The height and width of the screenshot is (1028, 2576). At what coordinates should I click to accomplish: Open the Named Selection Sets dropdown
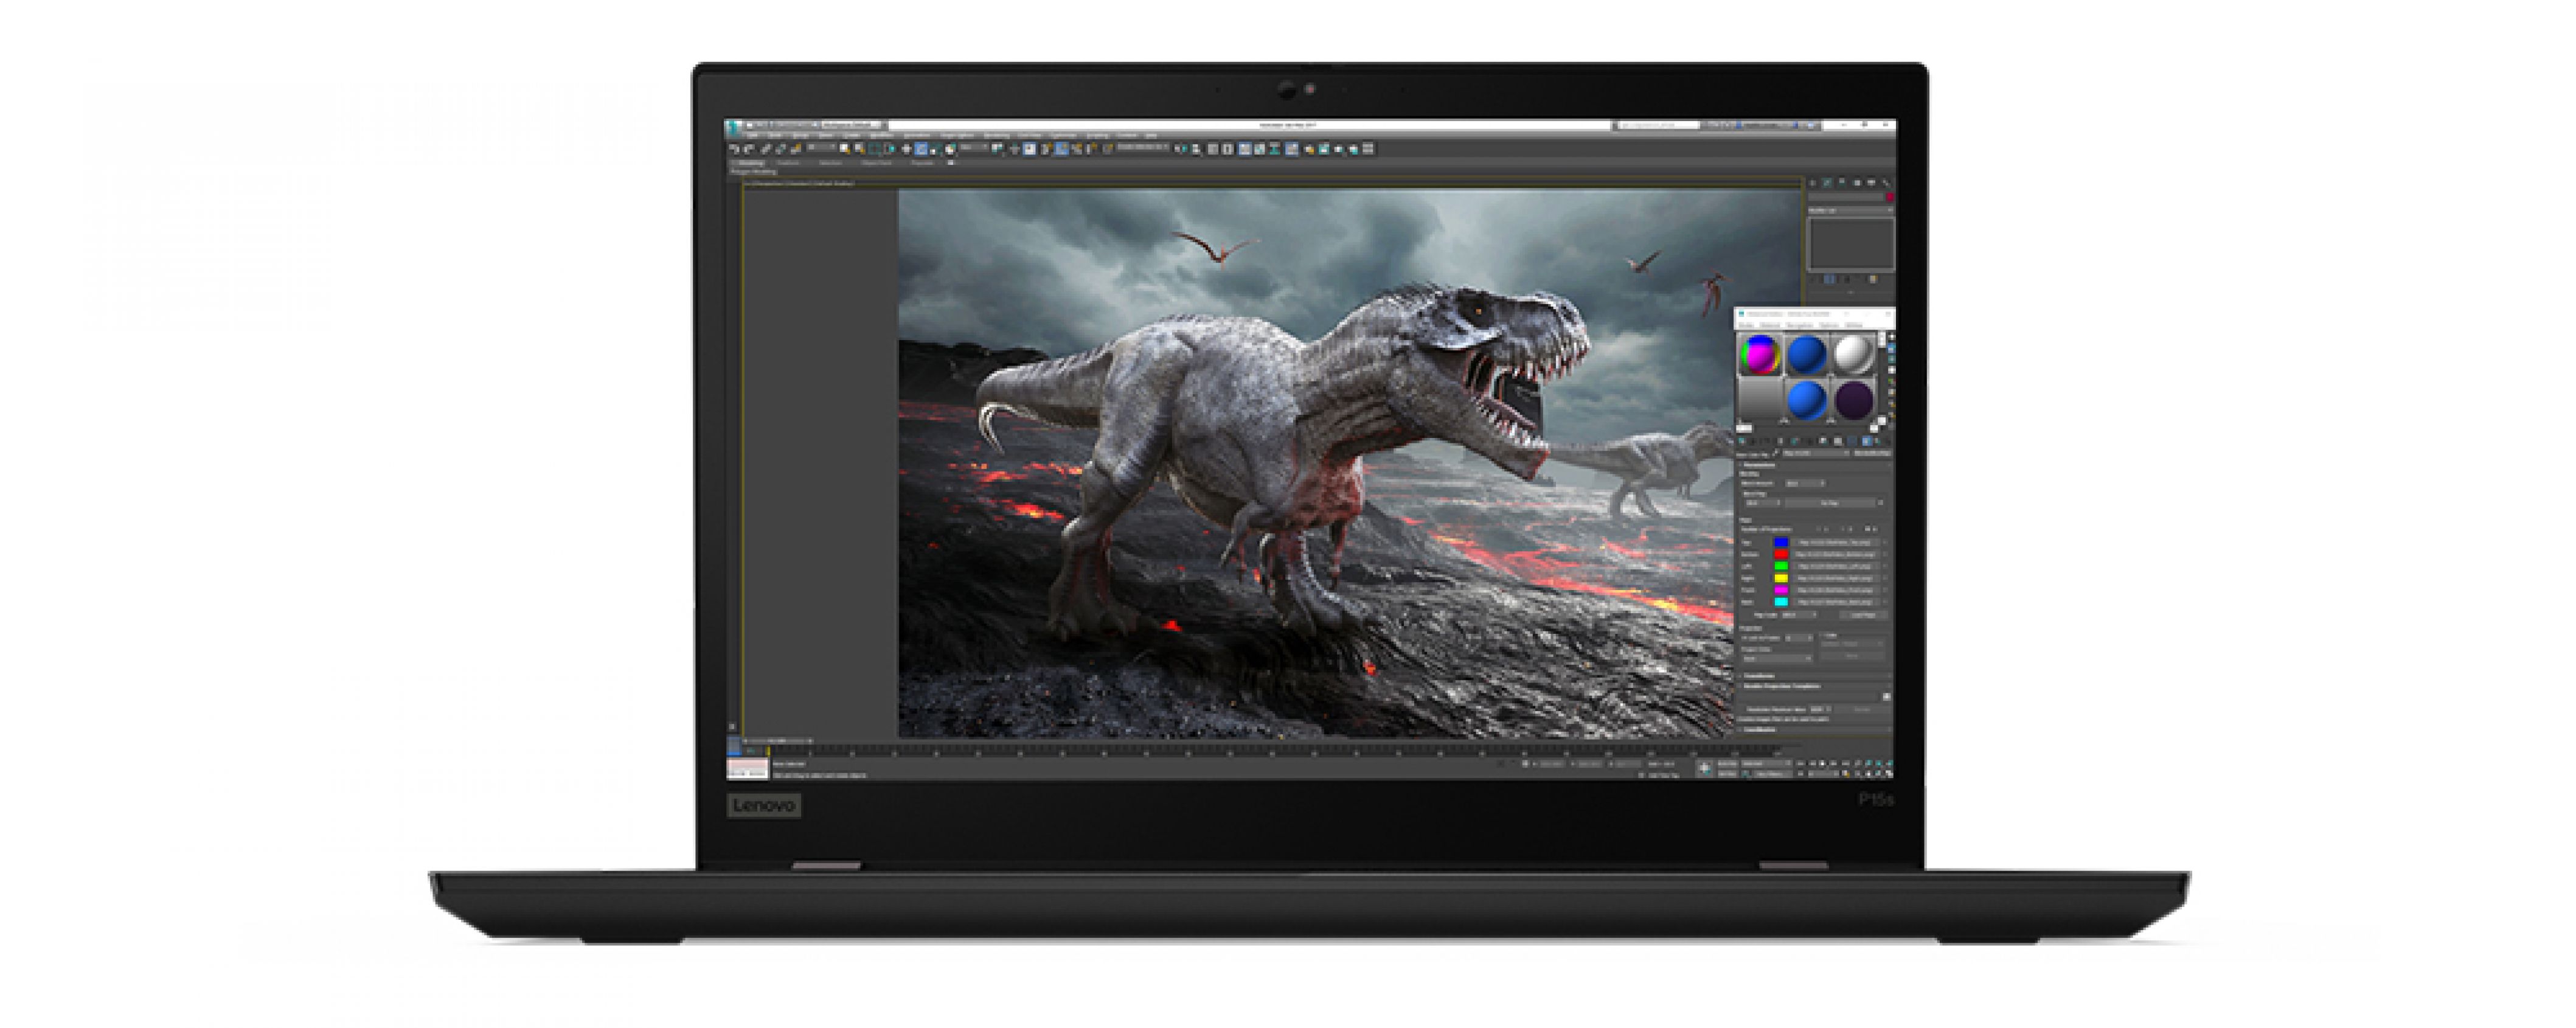pyautogui.click(x=1143, y=148)
